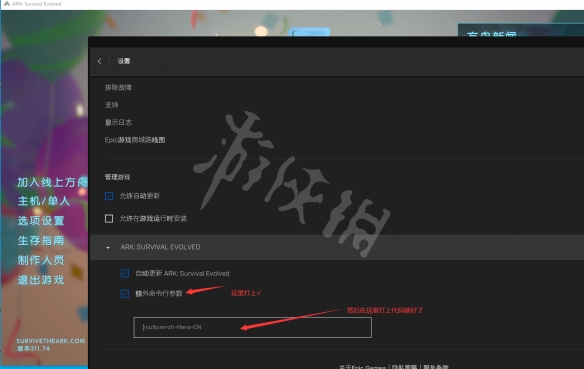The width and height of the screenshot is (584, 369).
Task: Click the ARK icon in the title bar
Action: [x=6, y=4]
